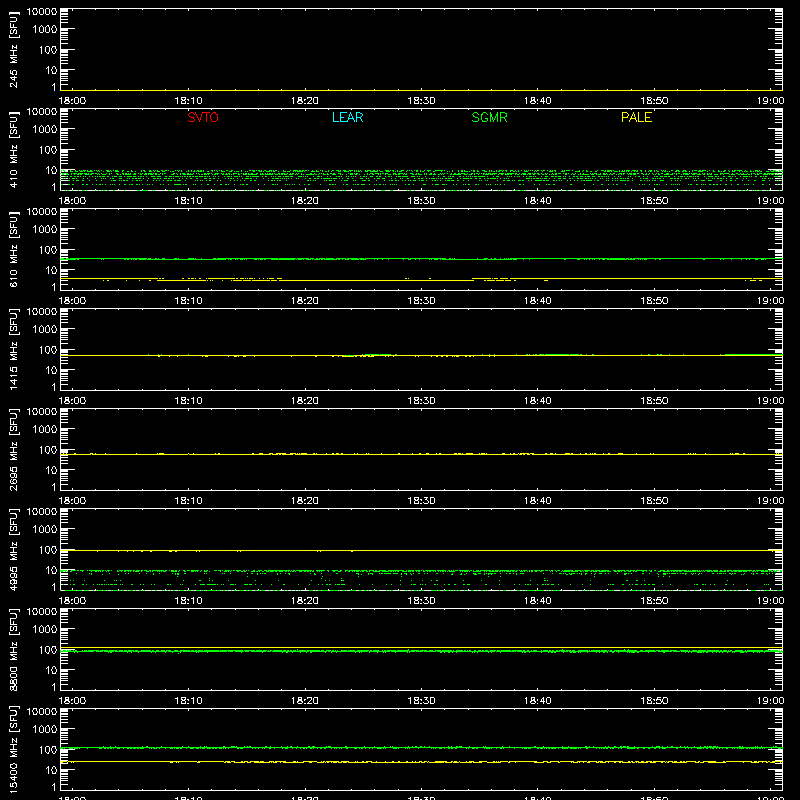Click the red SVTO station label
This screenshot has width=800, height=800.
[203, 117]
